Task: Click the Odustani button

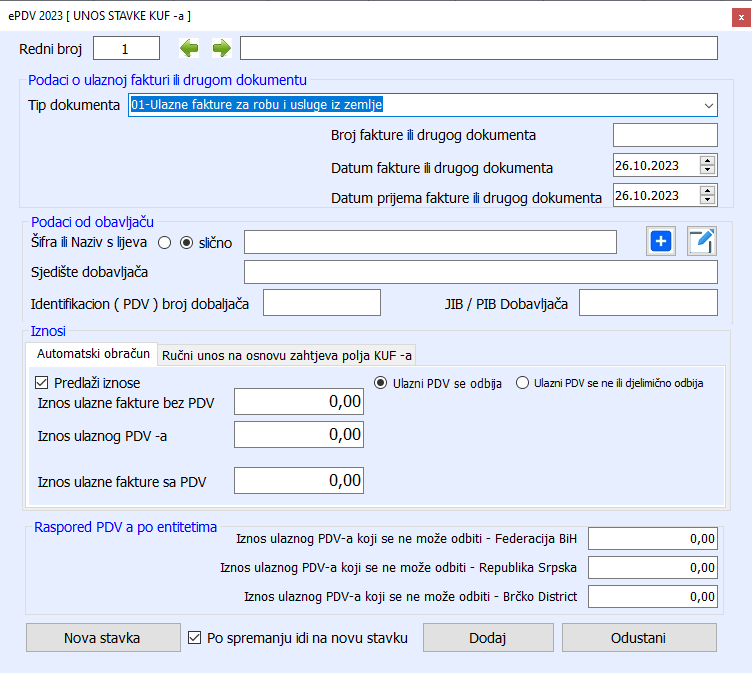Action: click(639, 638)
